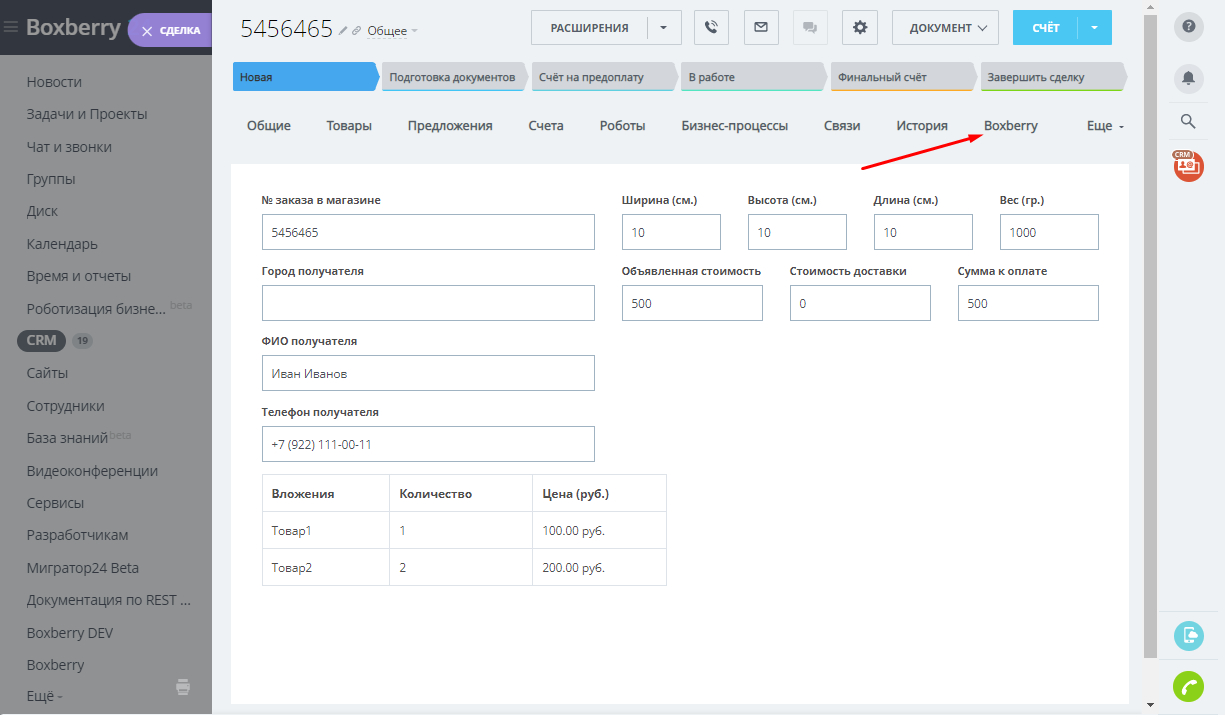Open Boxberry DEV in the left menu
Screen dimensions: 1225x715
coord(70,632)
